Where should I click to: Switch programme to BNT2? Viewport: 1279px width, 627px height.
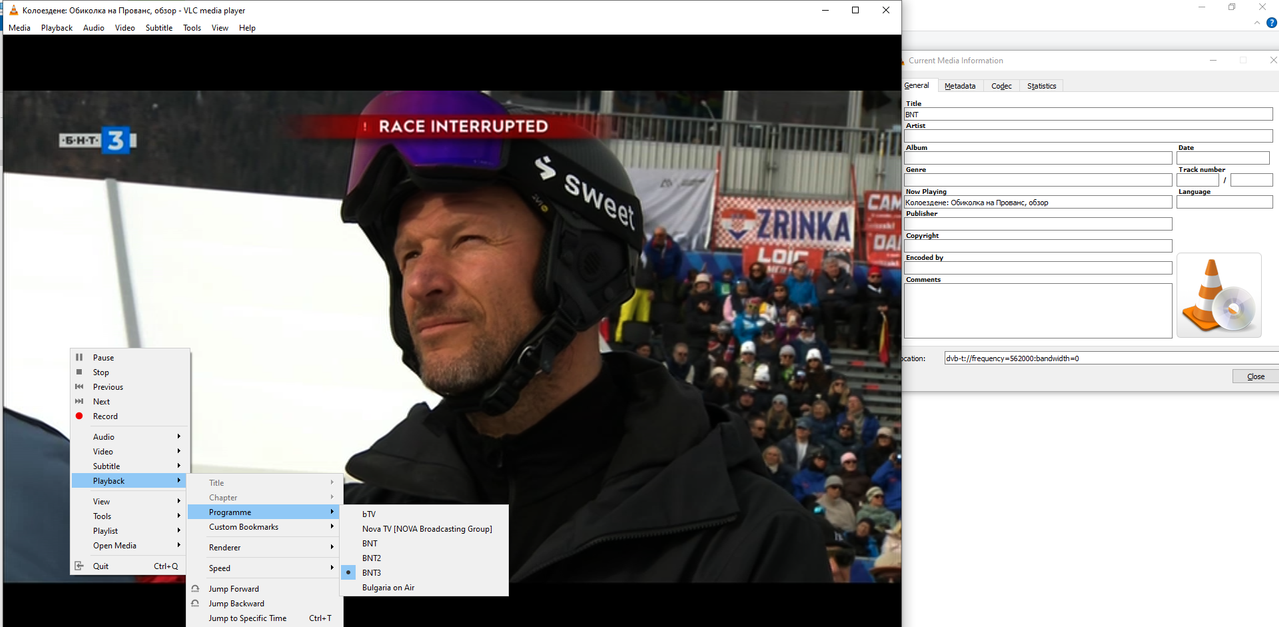click(x=424, y=558)
